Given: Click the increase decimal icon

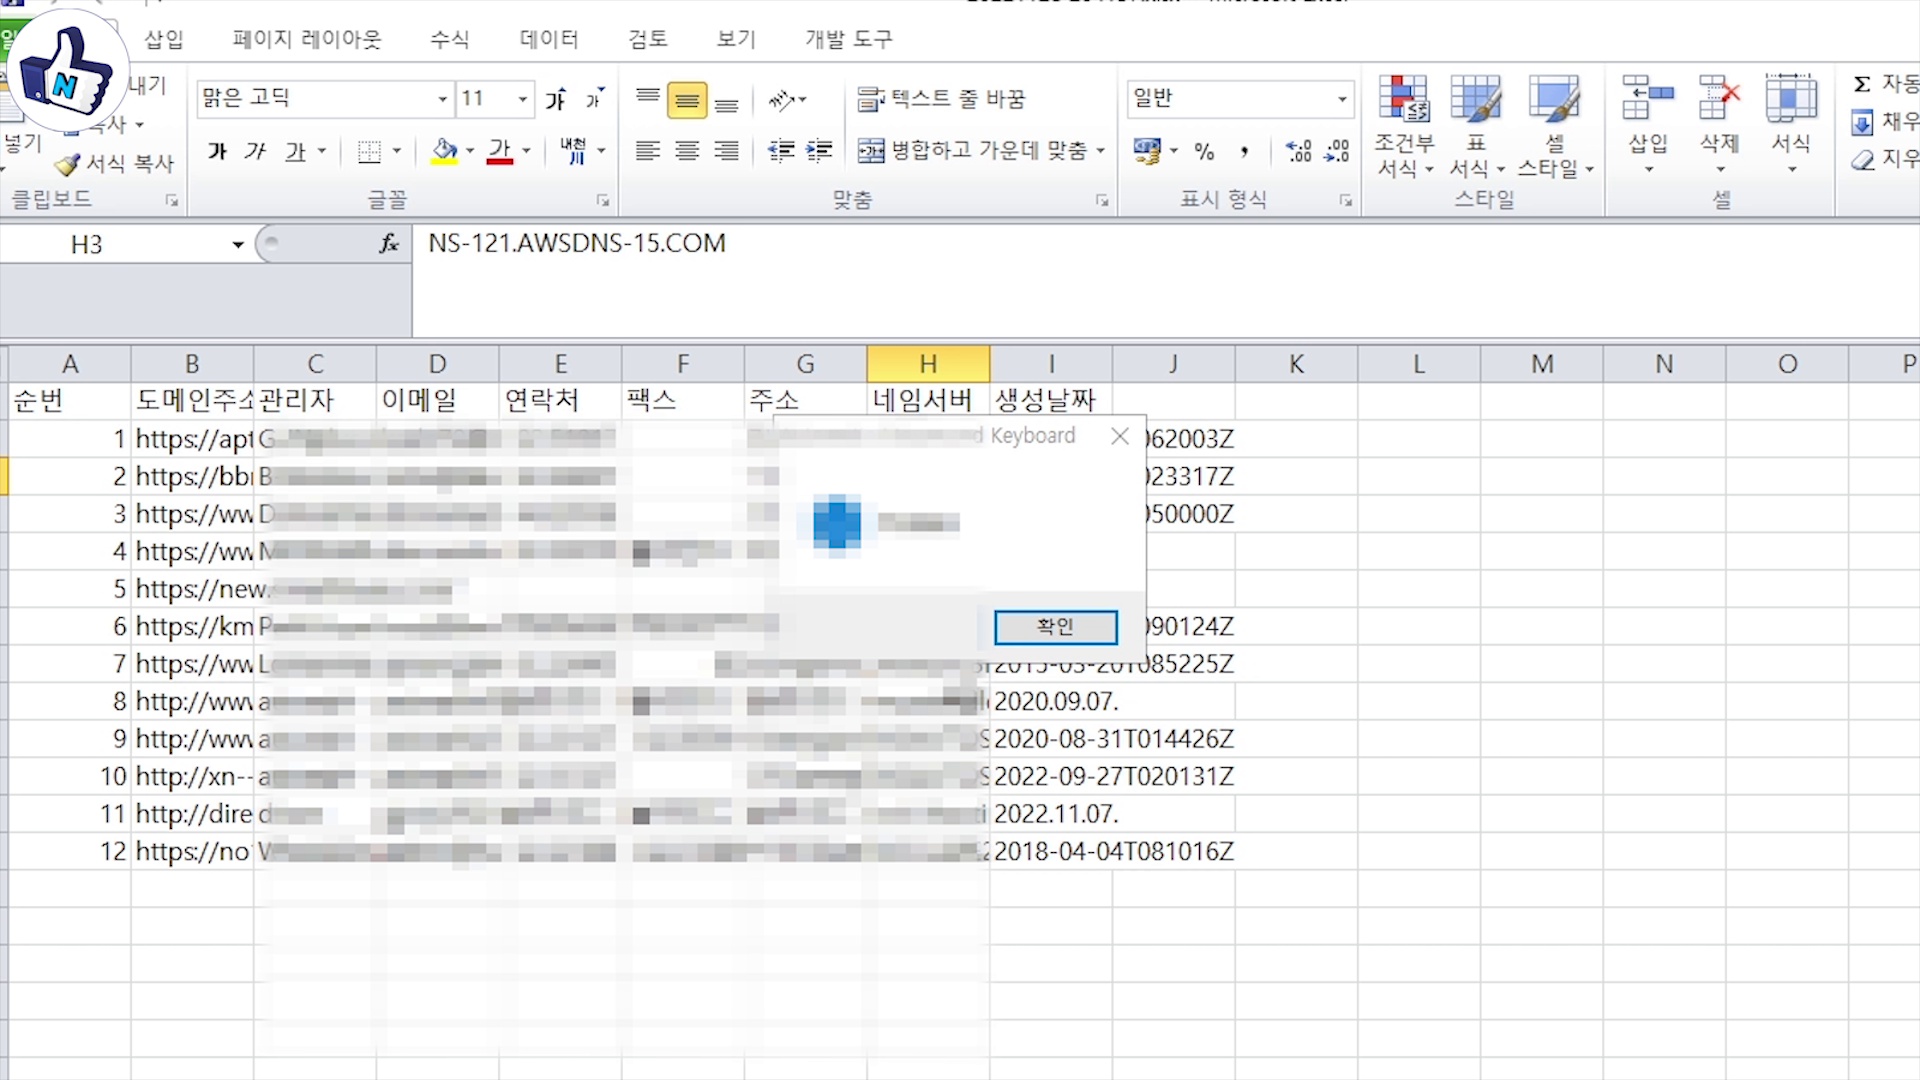Looking at the screenshot, I should pos(1298,151).
